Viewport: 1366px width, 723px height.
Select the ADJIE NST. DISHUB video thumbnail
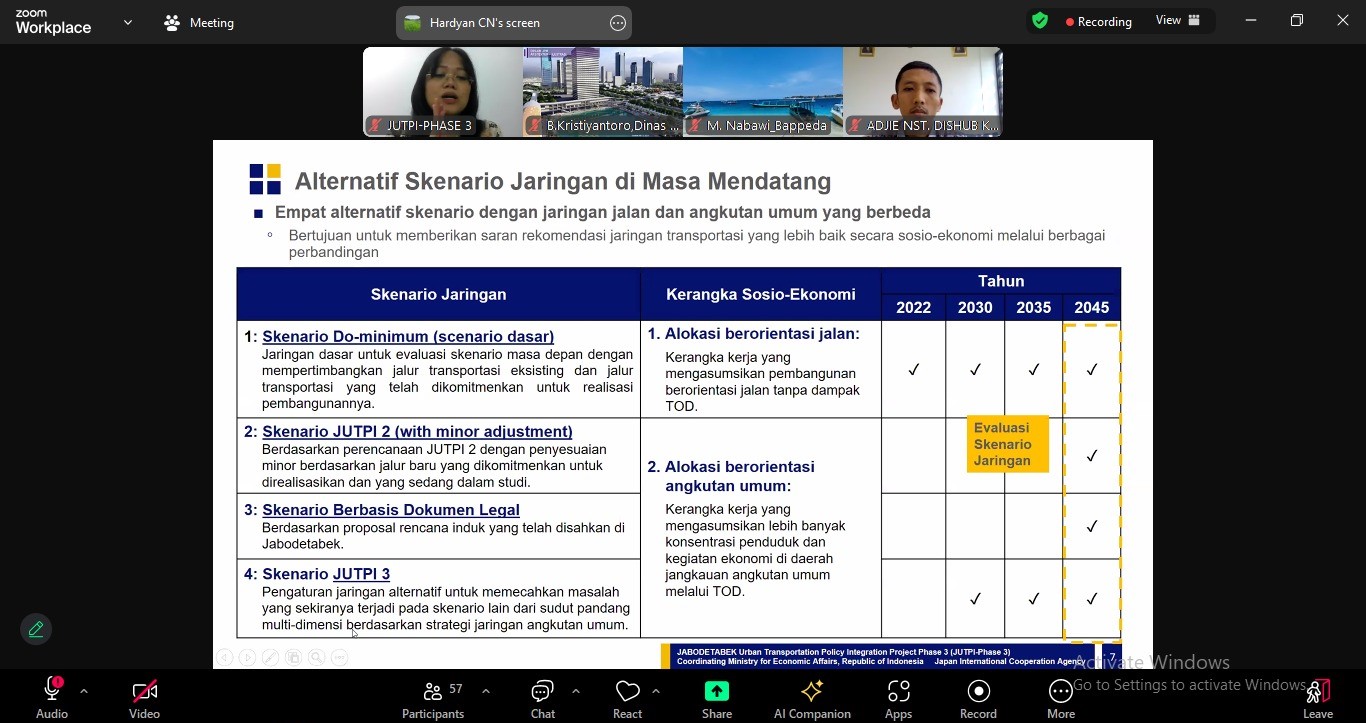click(923, 92)
